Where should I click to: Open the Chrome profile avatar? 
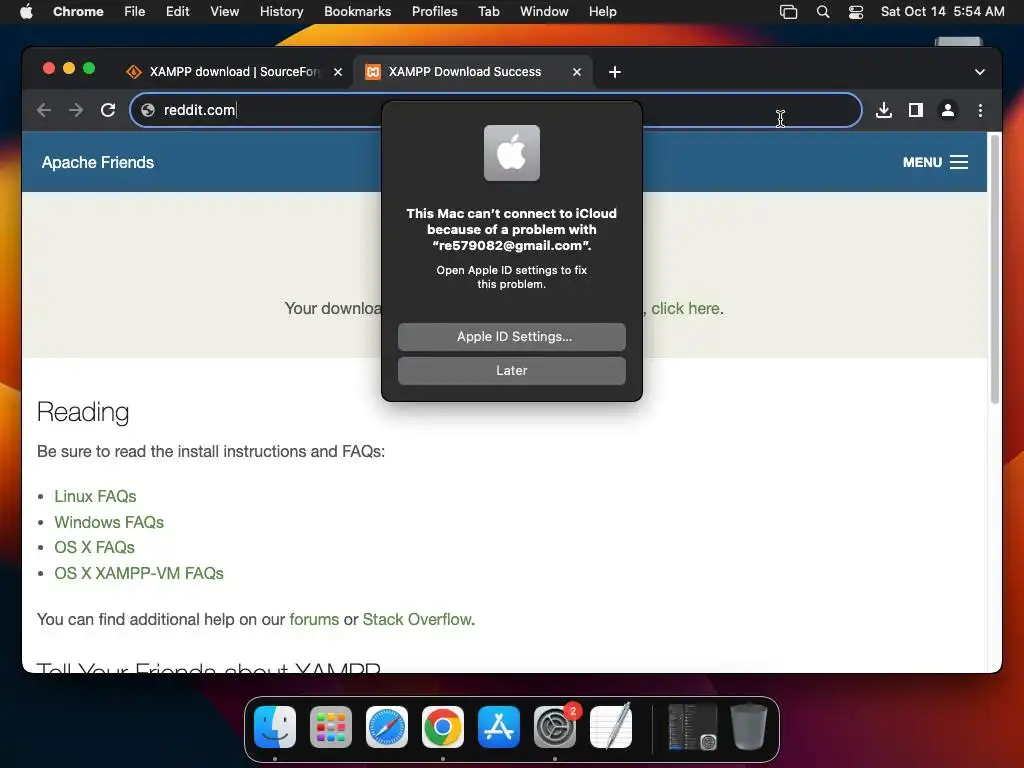click(x=948, y=110)
